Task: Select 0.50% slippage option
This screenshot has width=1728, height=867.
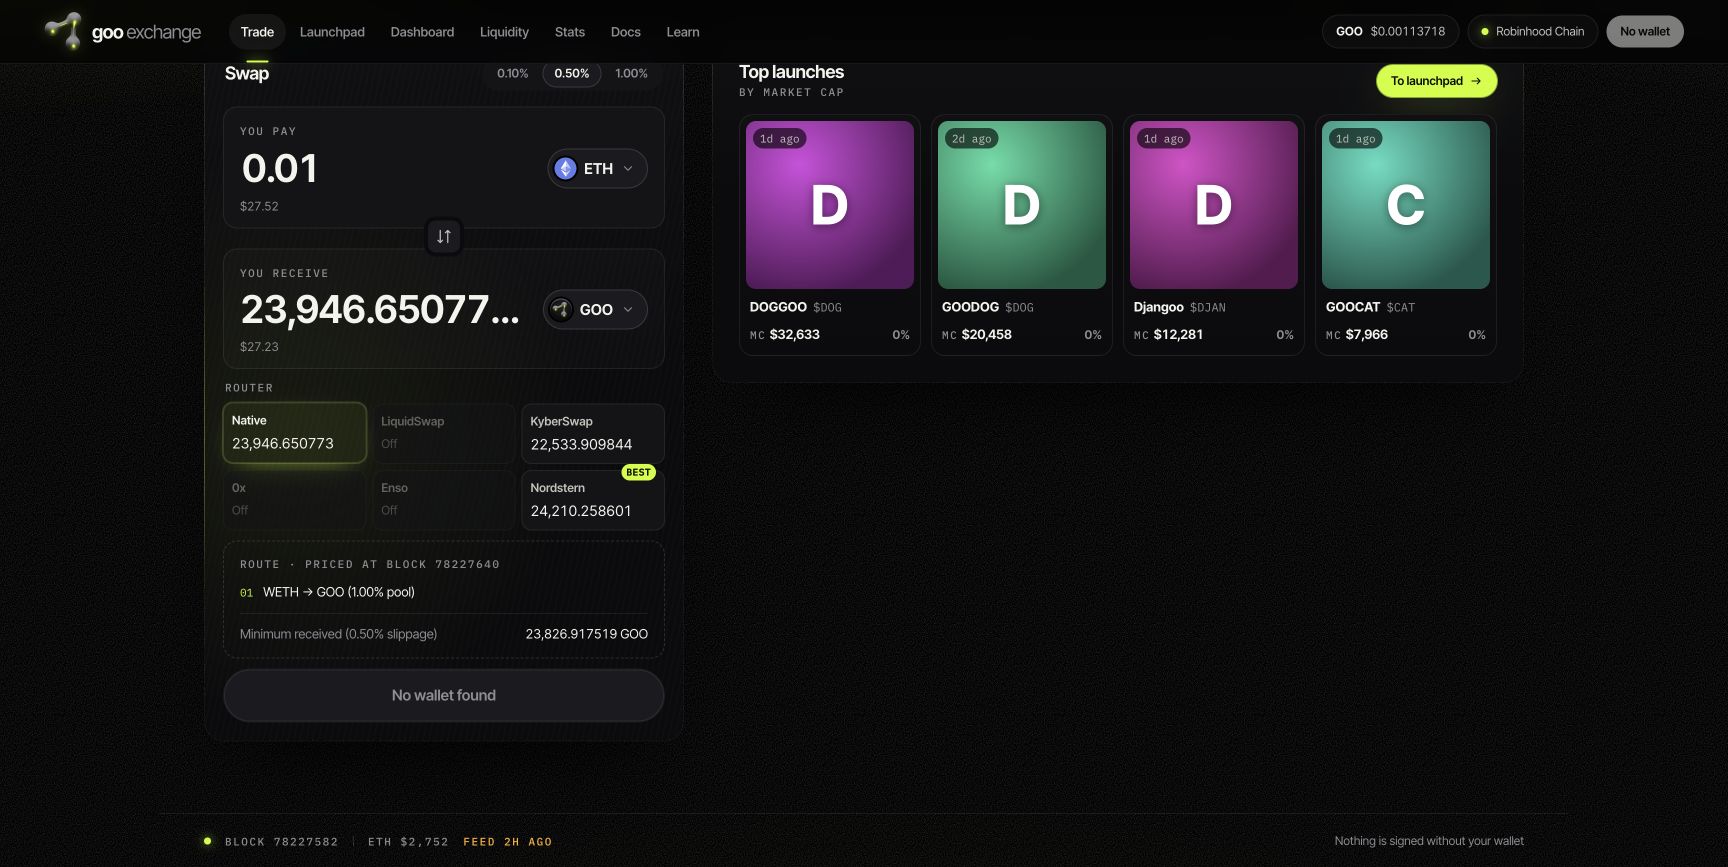Action: (x=572, y=74)
